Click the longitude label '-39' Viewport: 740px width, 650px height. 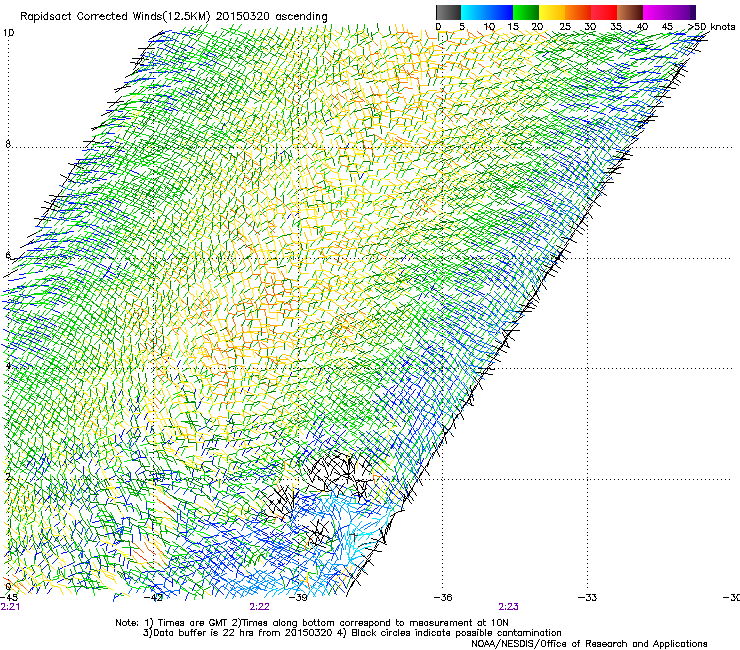pyautogui.click(x=298, y=598)
